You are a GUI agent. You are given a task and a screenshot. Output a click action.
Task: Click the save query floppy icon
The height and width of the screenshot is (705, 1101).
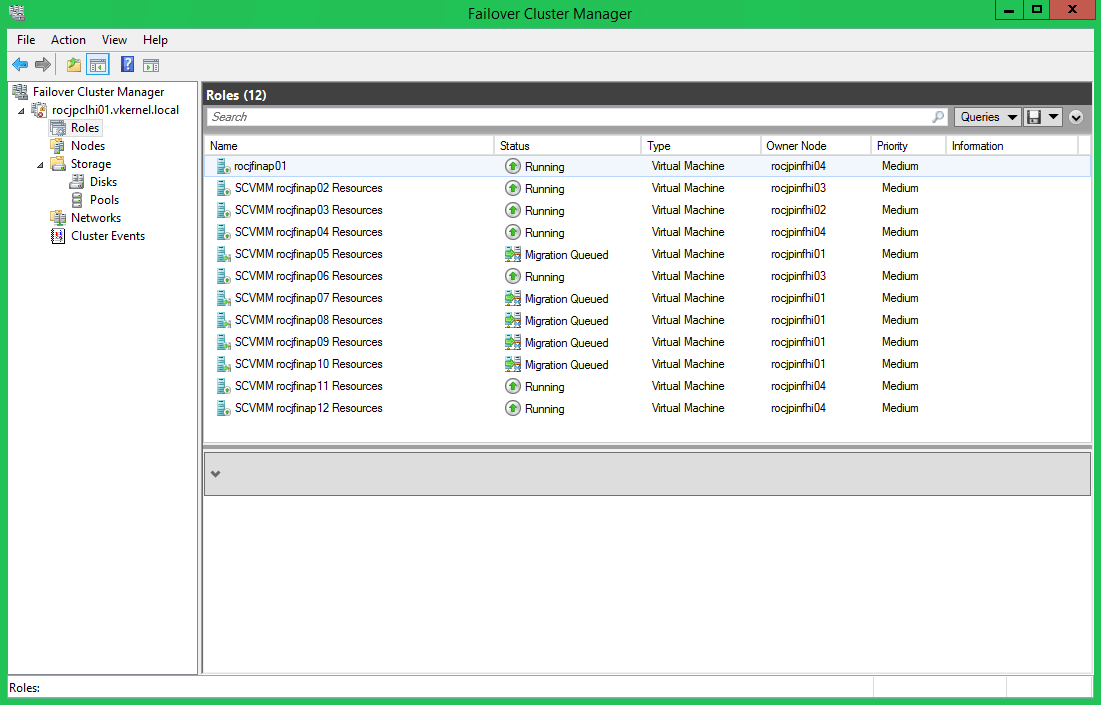pyautogui.click(x=1034, y=117)
